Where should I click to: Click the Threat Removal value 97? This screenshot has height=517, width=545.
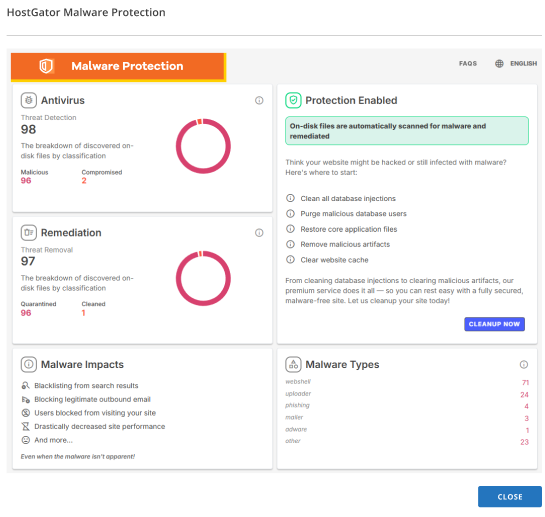tap(28, 261)
